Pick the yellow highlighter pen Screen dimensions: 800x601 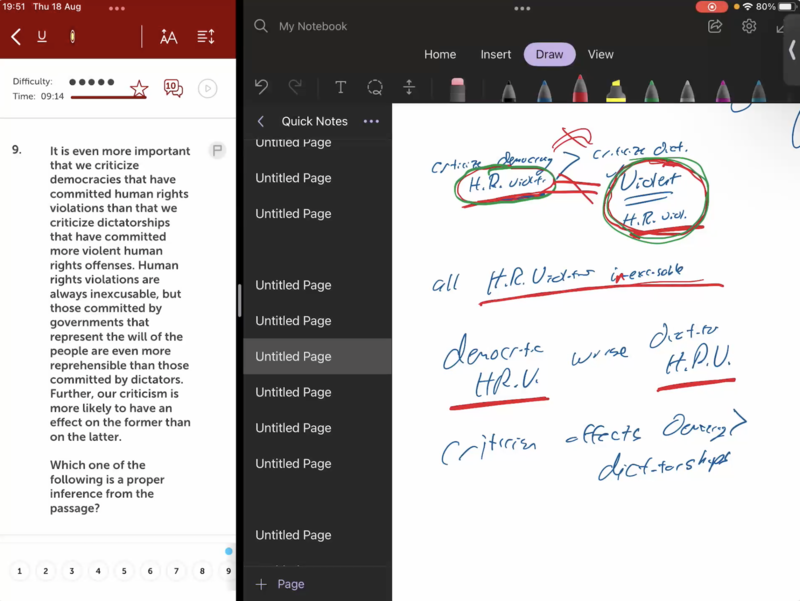tap(616, 88)
